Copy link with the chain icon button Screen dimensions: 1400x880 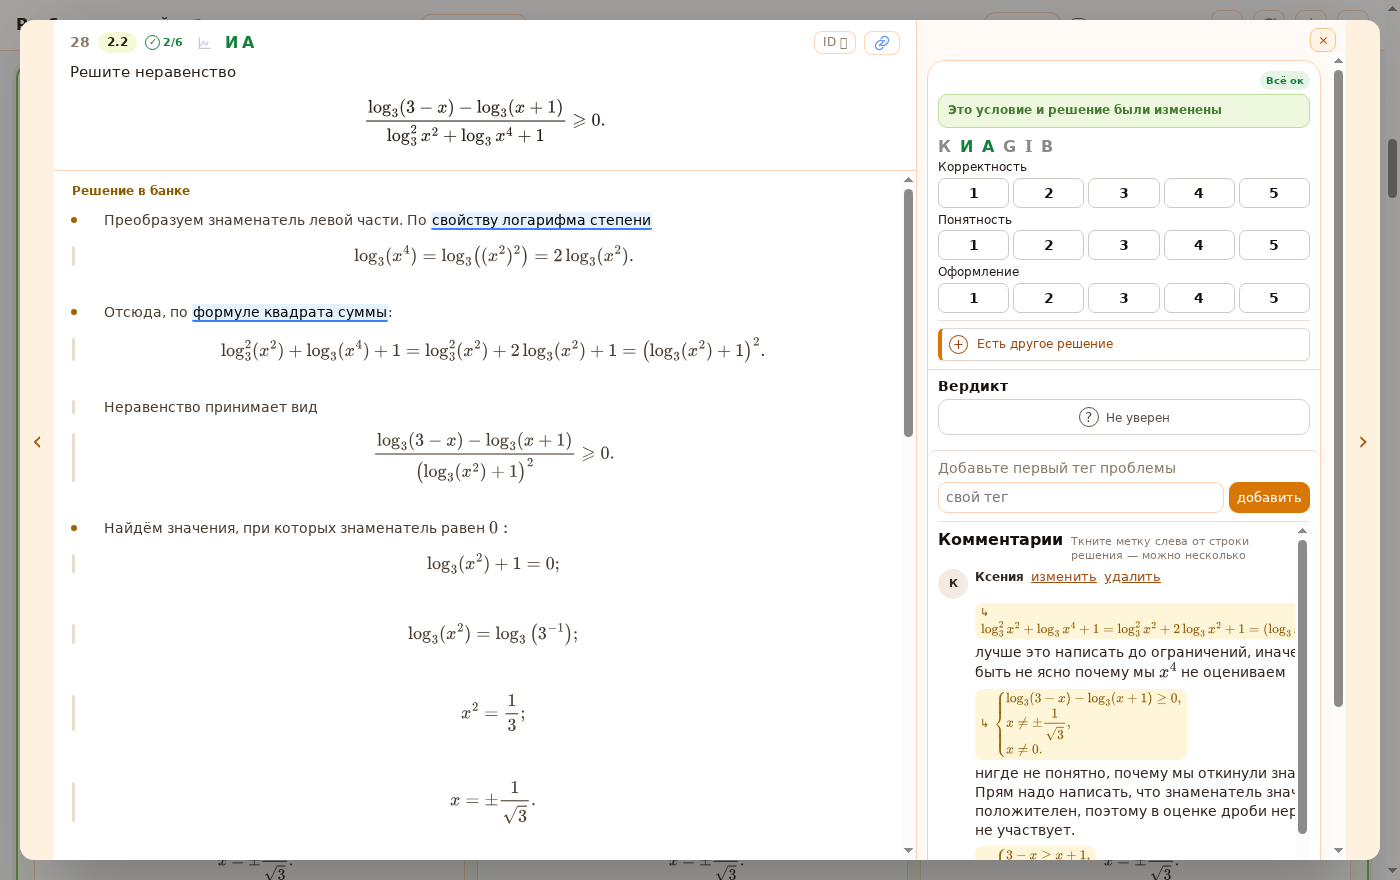(x=882, y=43)
